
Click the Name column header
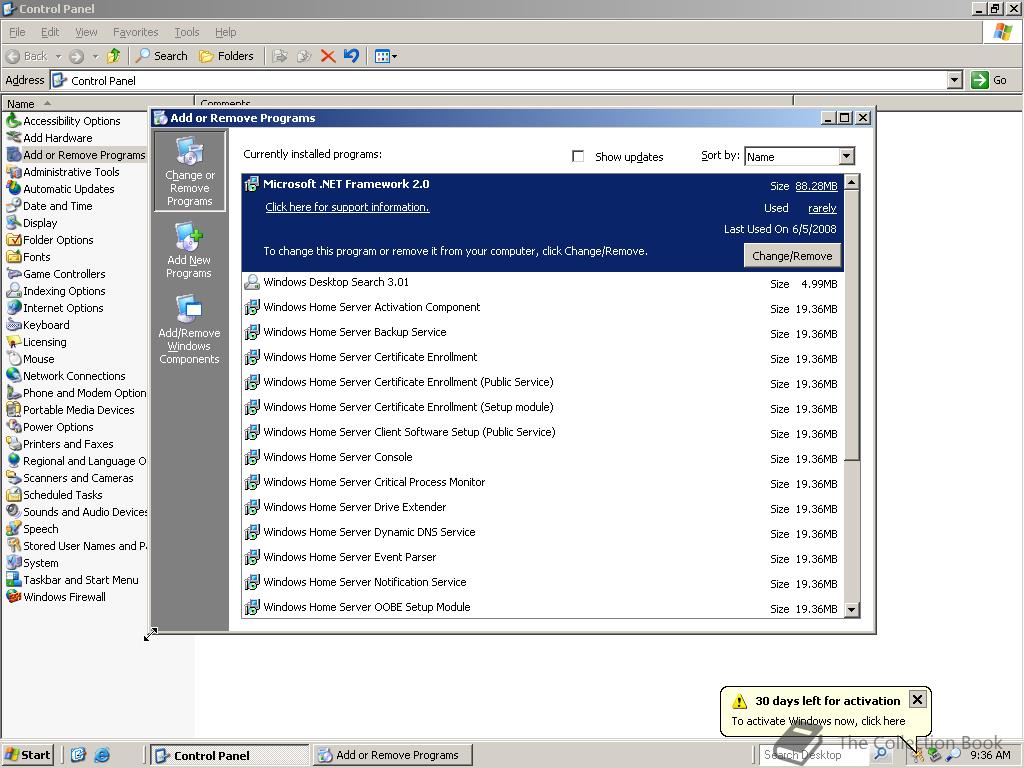(98, 103)
